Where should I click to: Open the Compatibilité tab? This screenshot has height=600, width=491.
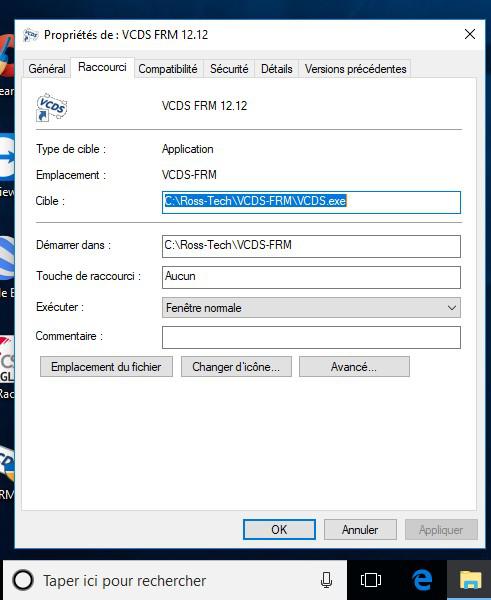(x=168, y=69)
